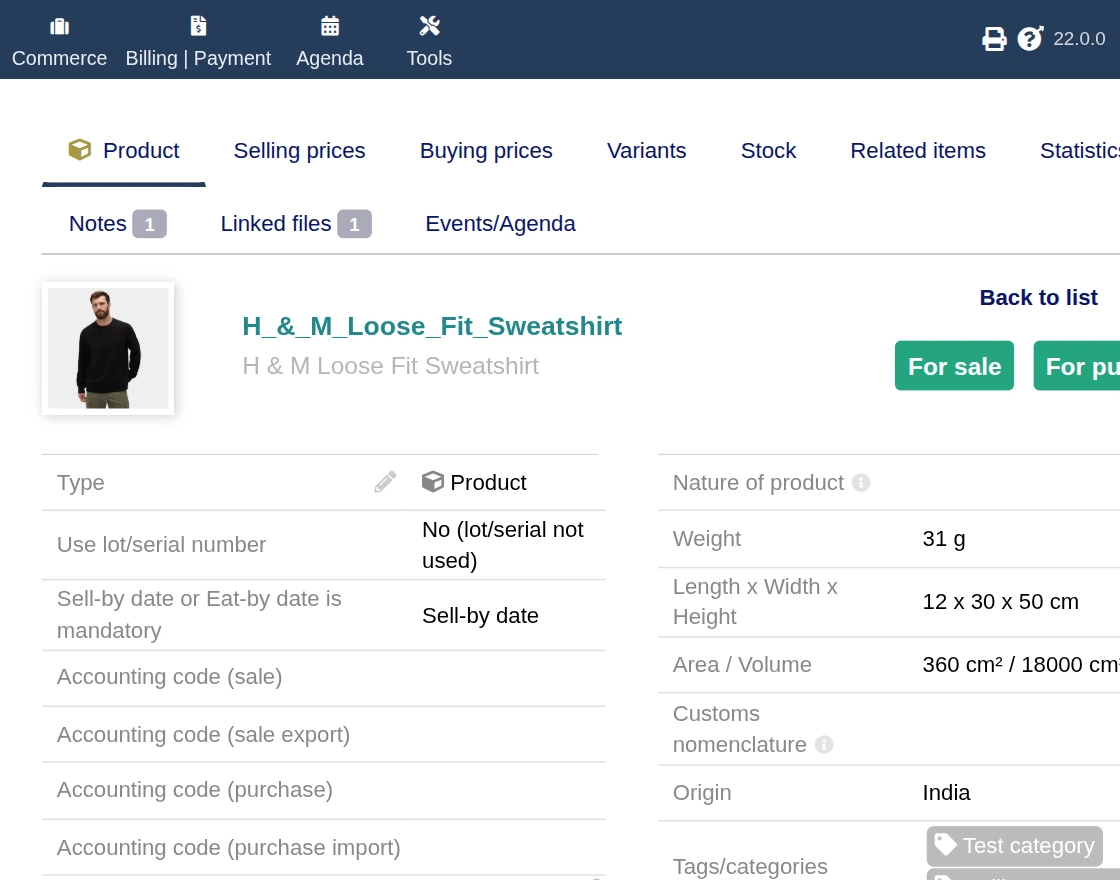Click the info icon beside Customs nomenclature
The image size is (1120, 880).
point(824,744)
